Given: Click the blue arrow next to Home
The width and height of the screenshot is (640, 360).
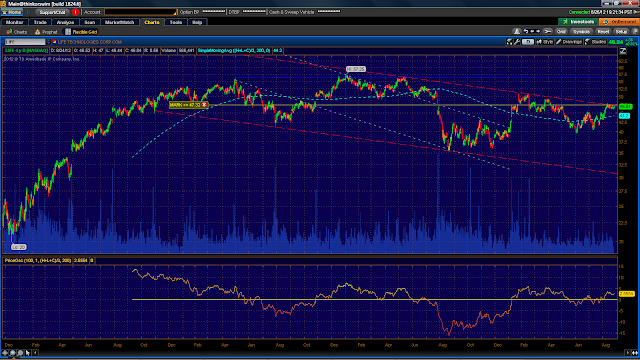Looking at the screenshot, I should click(29, 12).
